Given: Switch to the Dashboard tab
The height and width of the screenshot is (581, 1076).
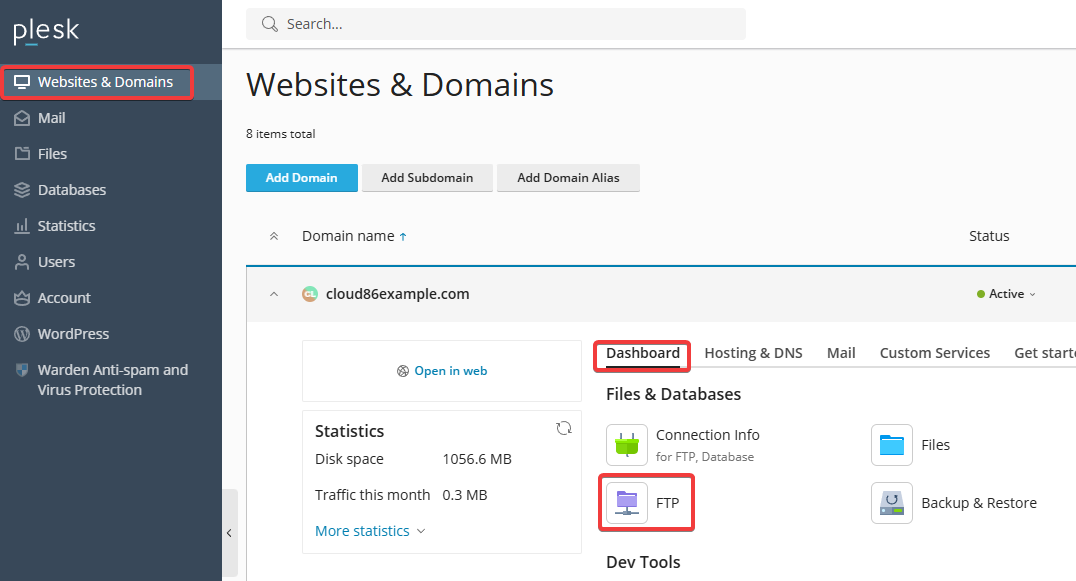Looking at the screenshot, I should tap(642, 353).
